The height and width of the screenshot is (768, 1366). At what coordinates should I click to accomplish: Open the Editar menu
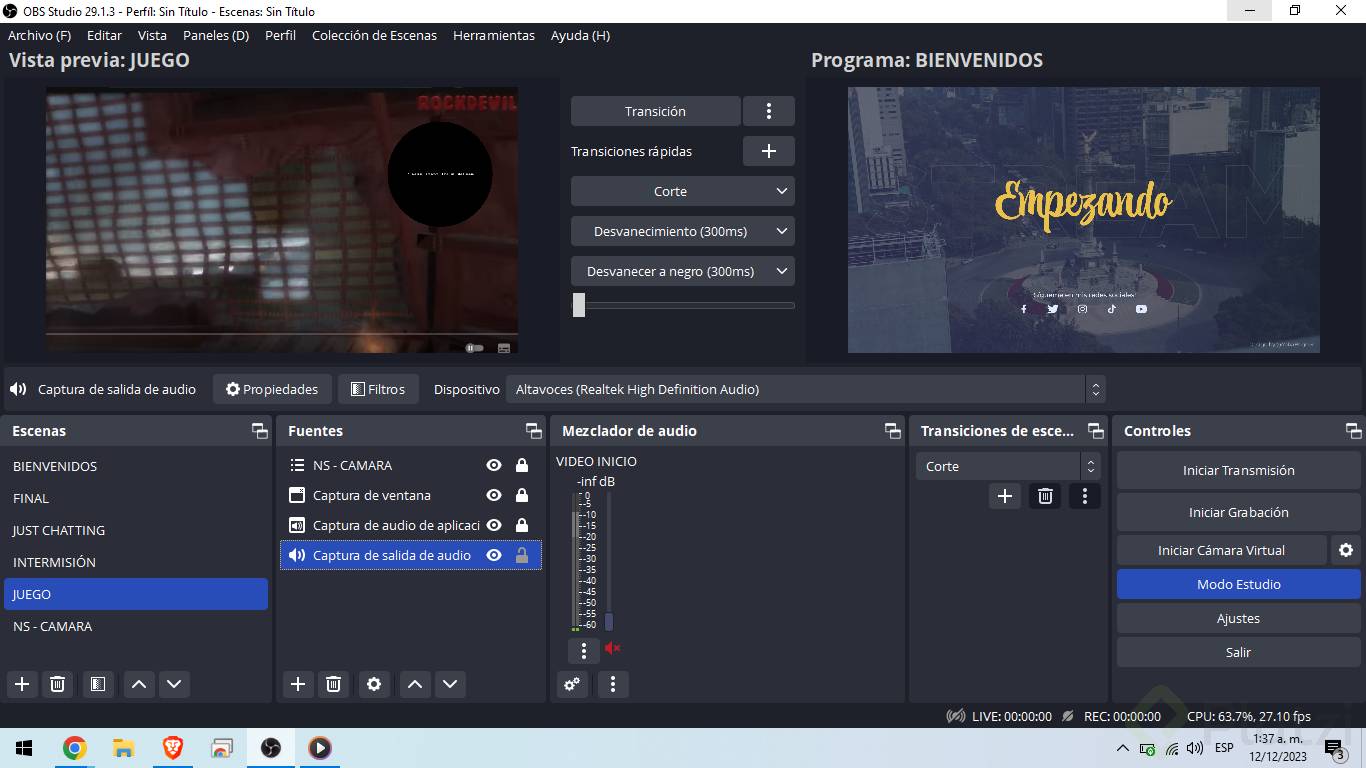click(104, 35)
